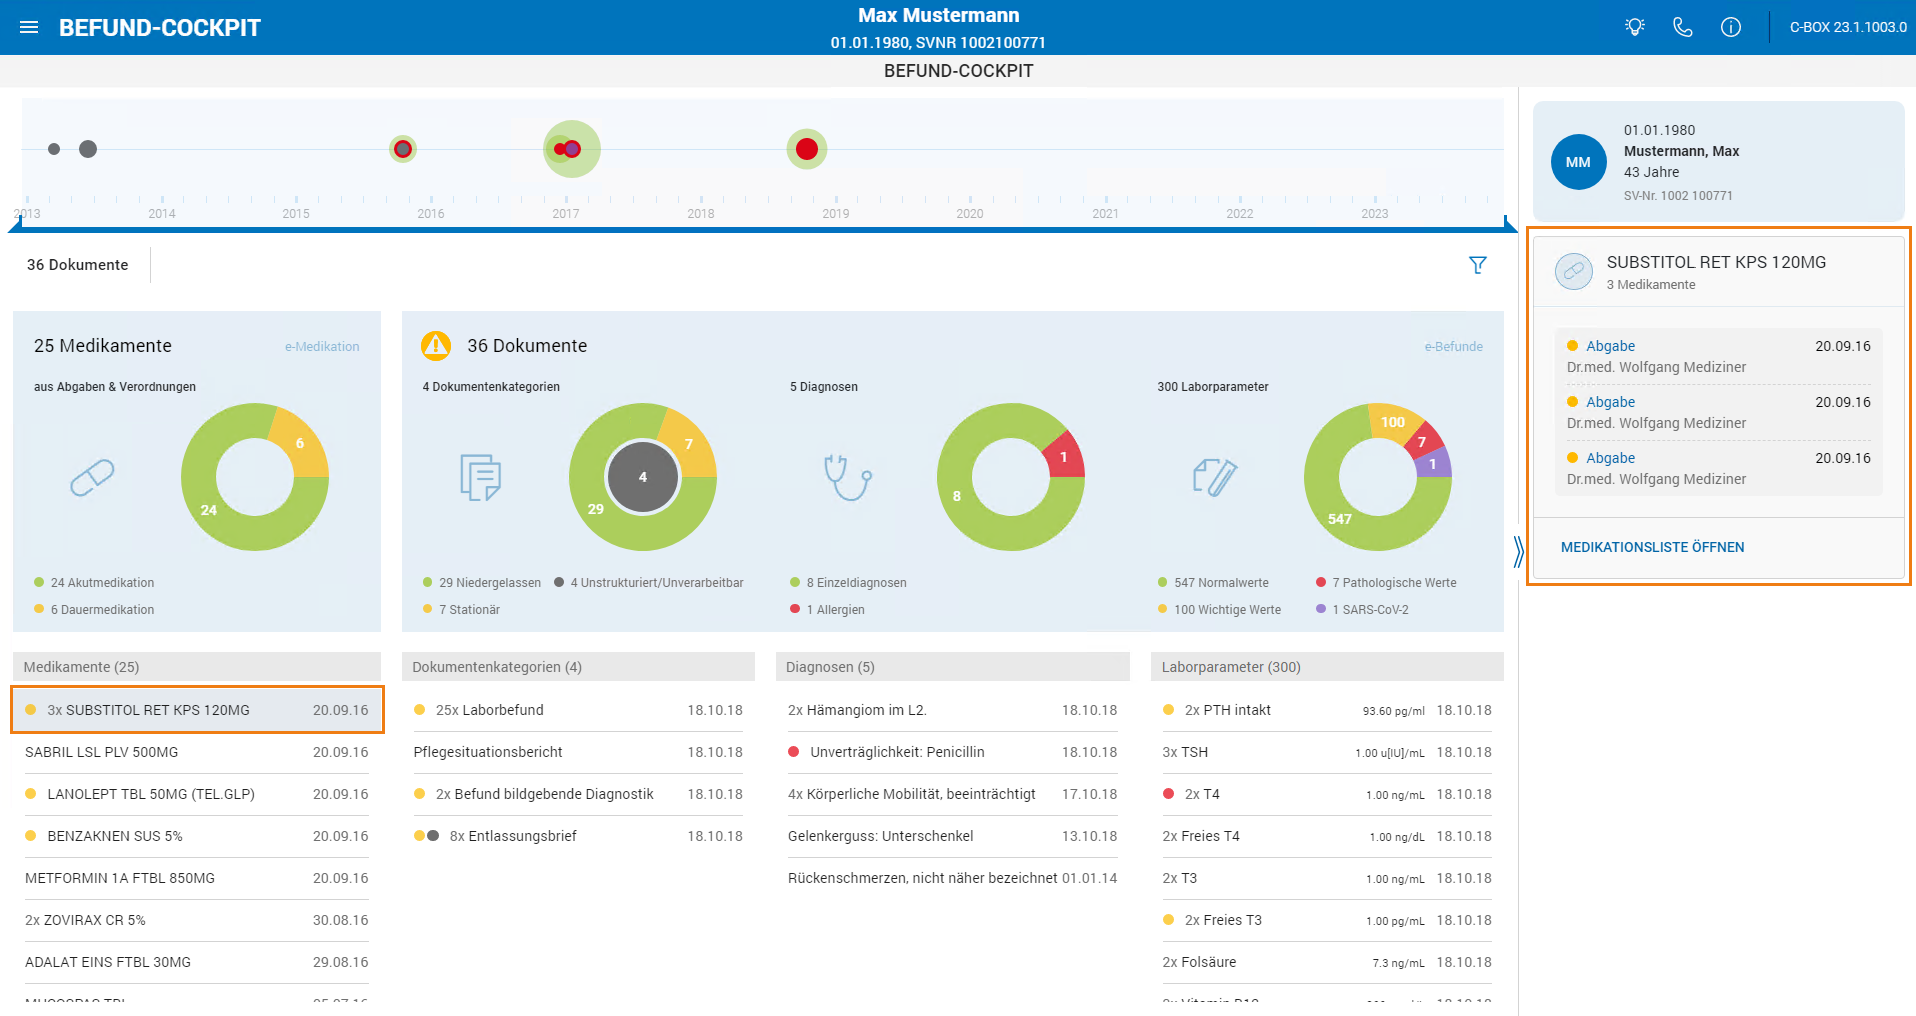Click the MM patient avatar
1916x1016 pixels.
pyautogui.click(x=1578, y=162)
